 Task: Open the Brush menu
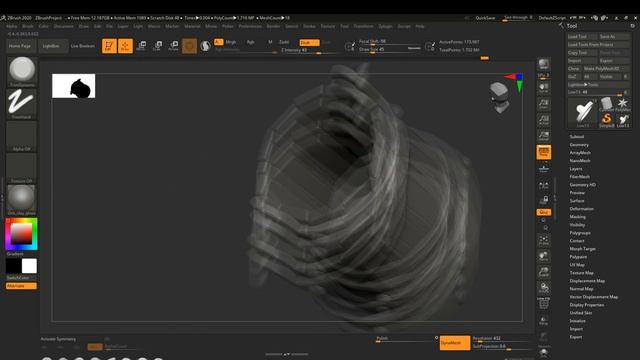tap(28, 26)
